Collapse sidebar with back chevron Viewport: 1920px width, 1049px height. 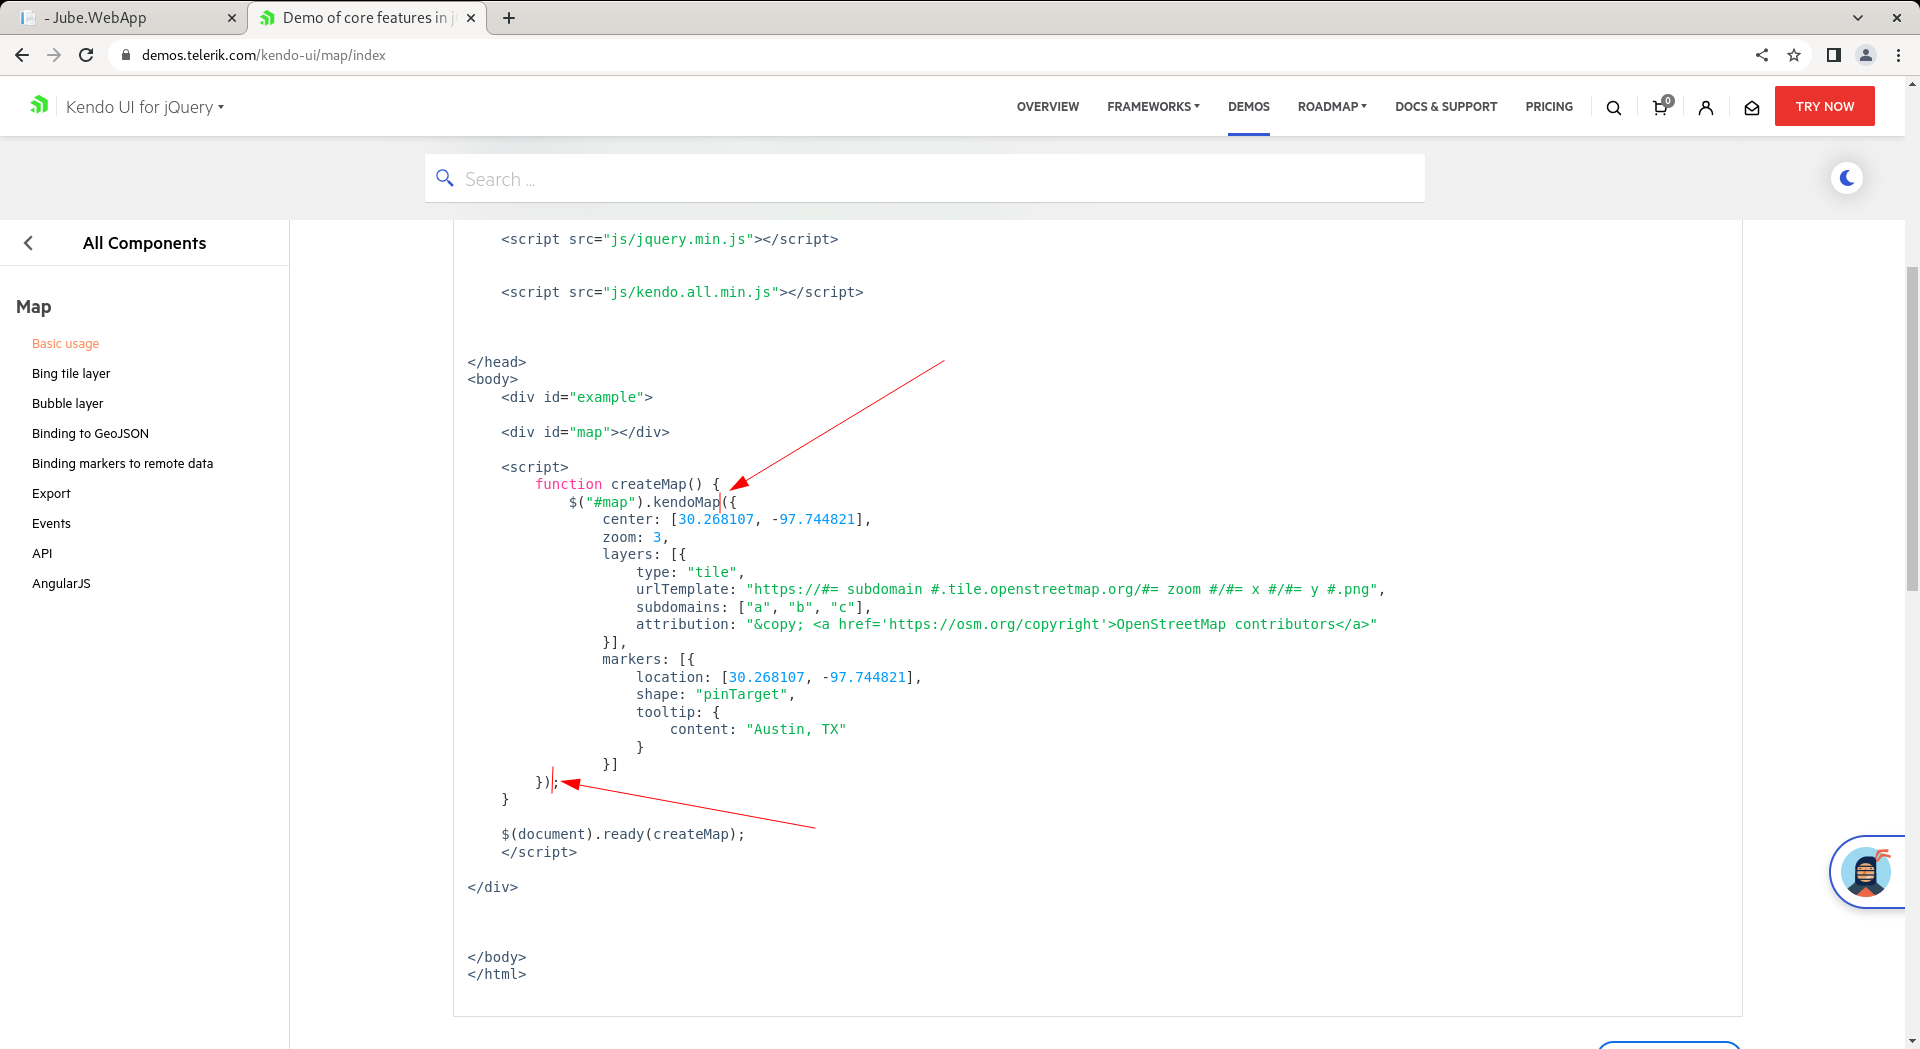point(28,243)
